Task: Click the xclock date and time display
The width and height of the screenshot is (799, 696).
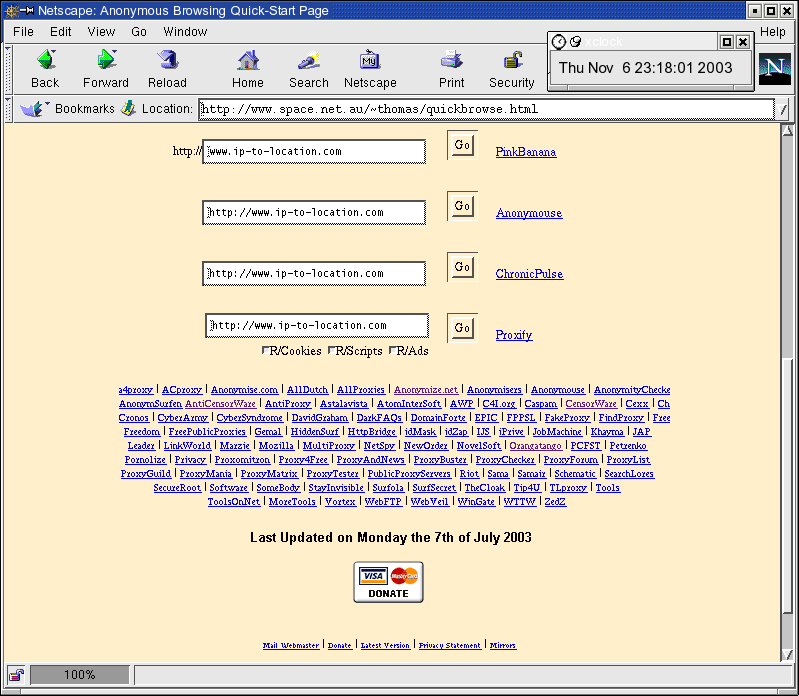Action: pos(645,68)
